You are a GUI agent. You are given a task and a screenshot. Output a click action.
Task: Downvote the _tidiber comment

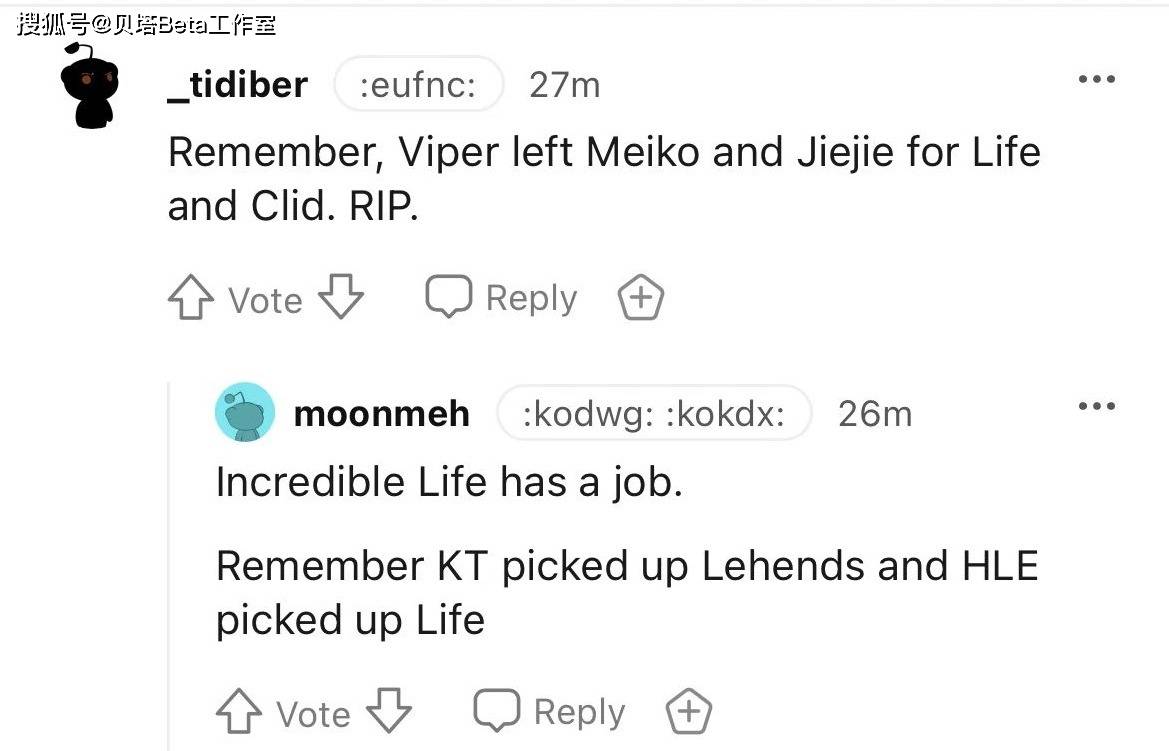pyautogui.click(x=341, y=298)
